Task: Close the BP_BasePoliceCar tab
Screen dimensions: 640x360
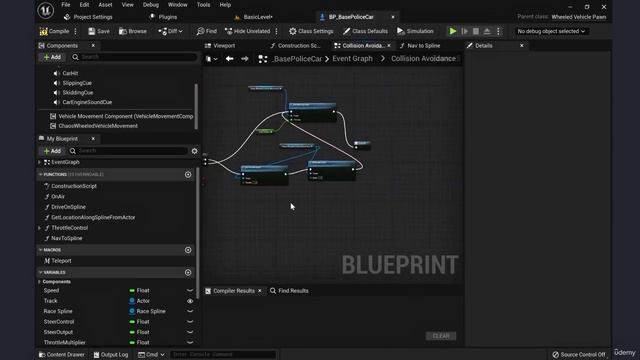Action: click(x=393, y=17)
